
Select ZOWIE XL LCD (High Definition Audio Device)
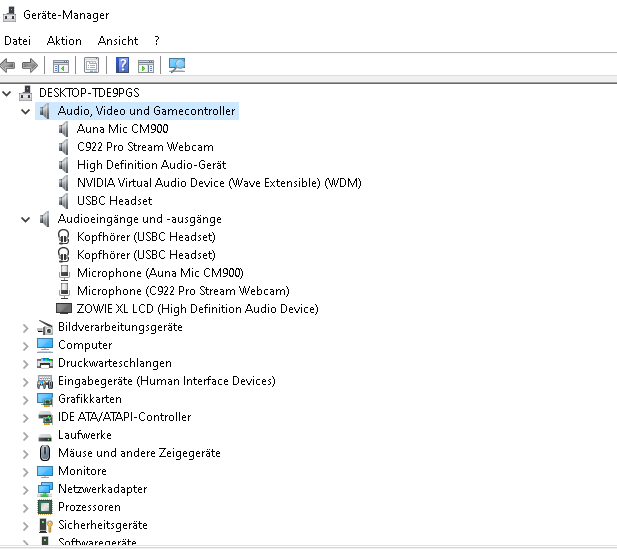pyautogui.click(x=198, y=309)
